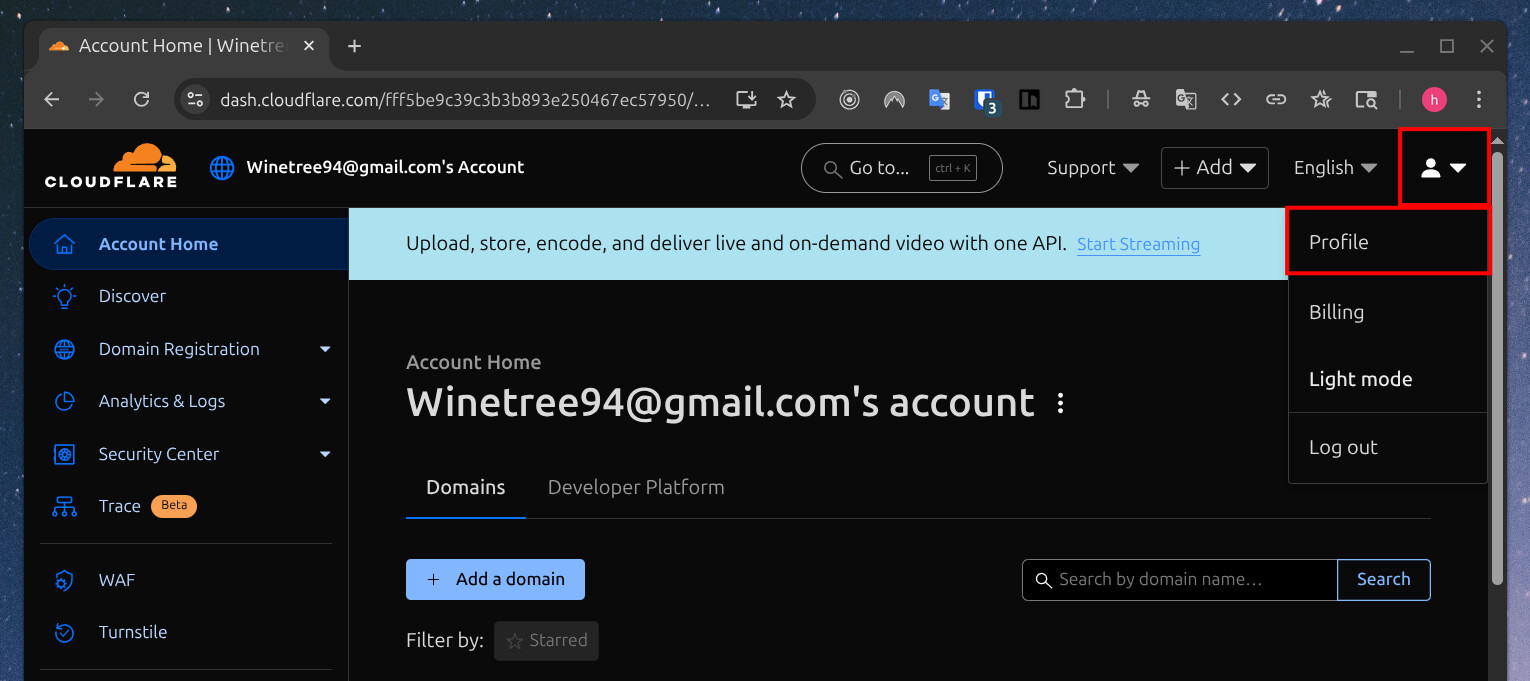The image size is (1530, 681).
Task: Open Chrome profile avatar 'h'
Action: pyautogui.click(x=1434, y=99)
